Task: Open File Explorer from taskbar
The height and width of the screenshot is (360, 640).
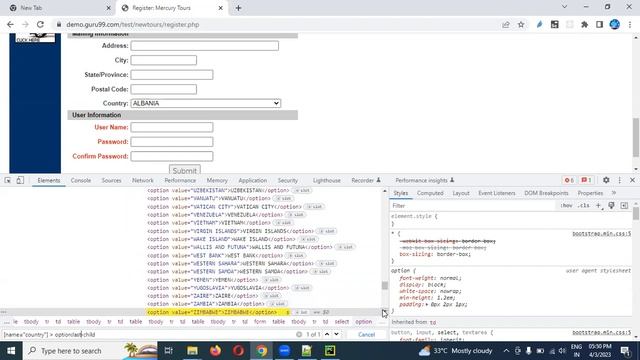Action: pos(192,351)
